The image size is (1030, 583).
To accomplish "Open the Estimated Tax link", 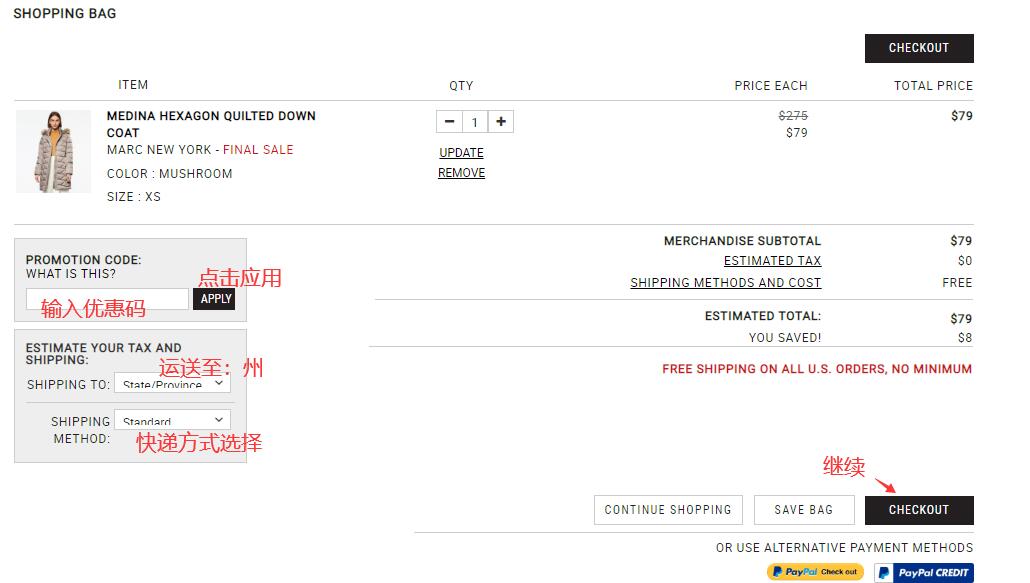I will (x=772, y=261).
